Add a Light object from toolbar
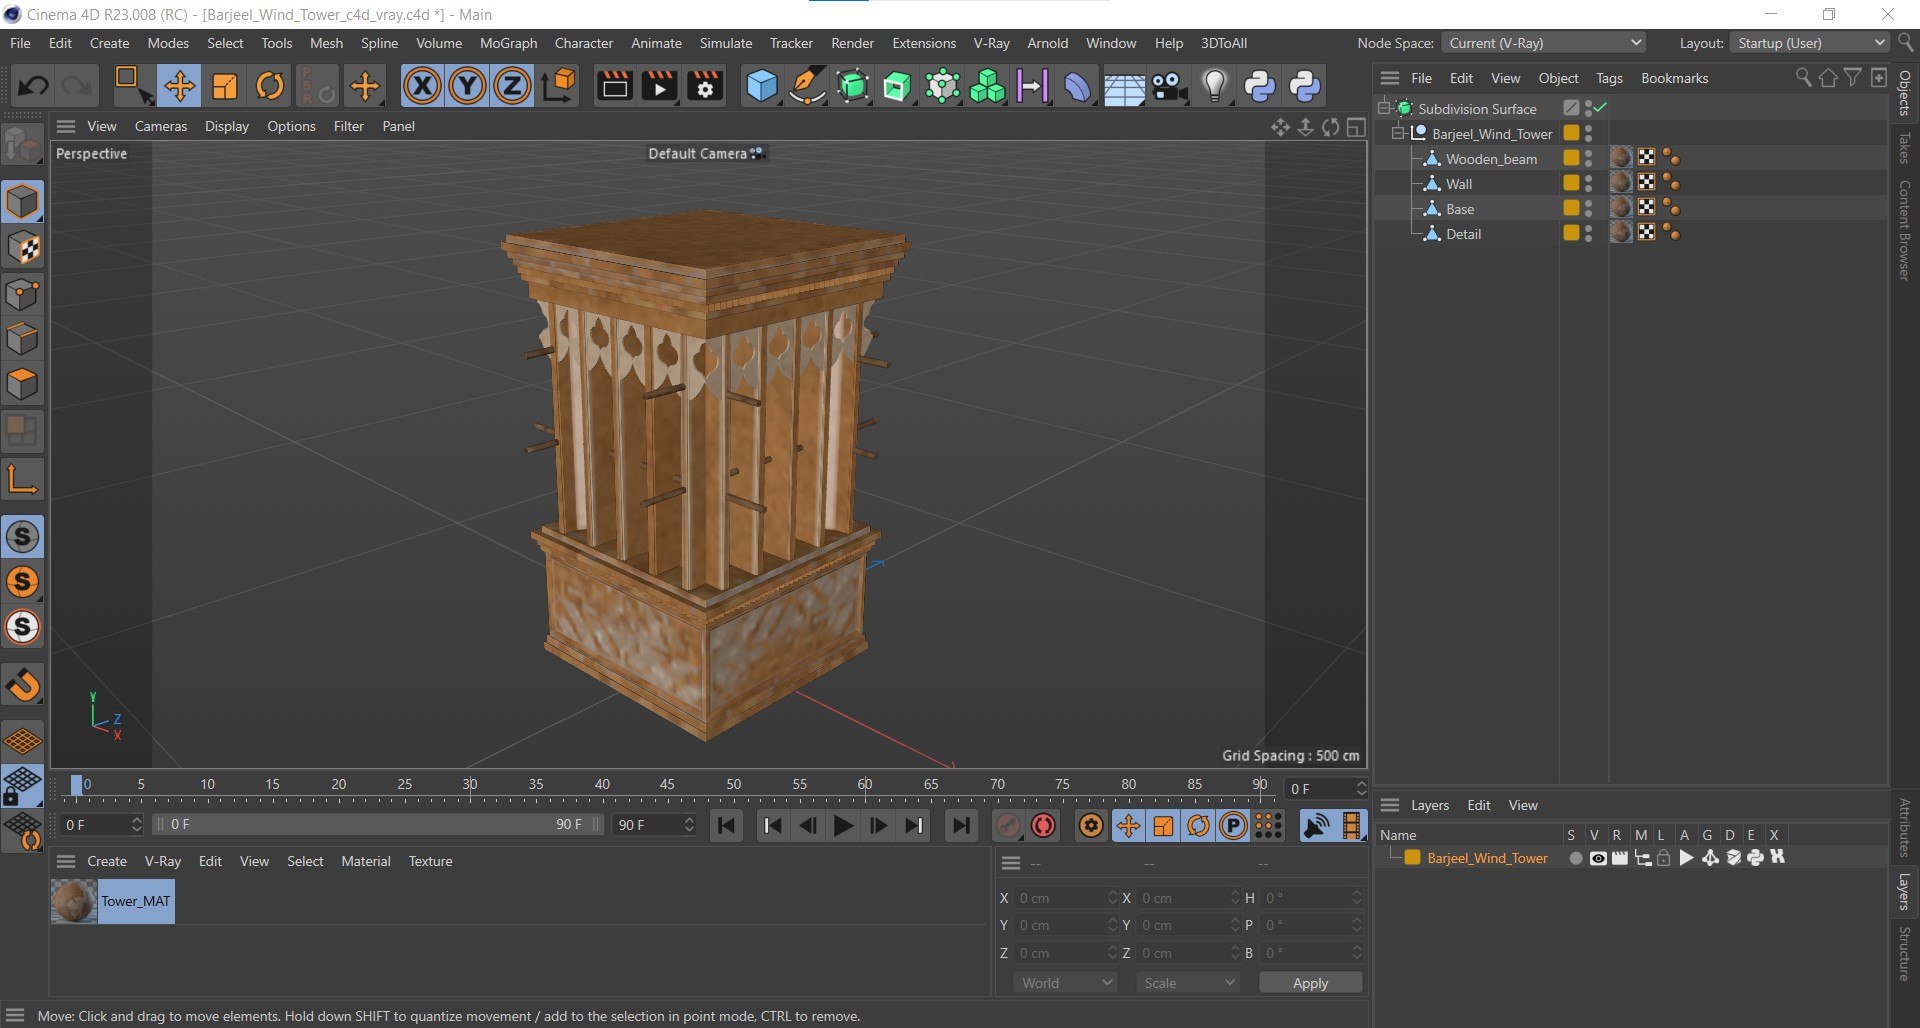 (1214, 86)
